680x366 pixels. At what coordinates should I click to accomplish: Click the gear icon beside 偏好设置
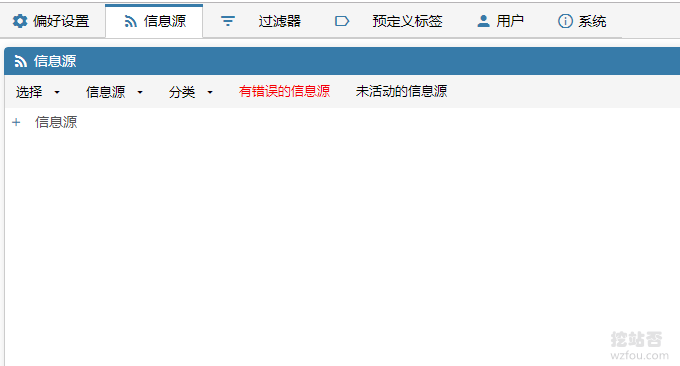[20, 21]
